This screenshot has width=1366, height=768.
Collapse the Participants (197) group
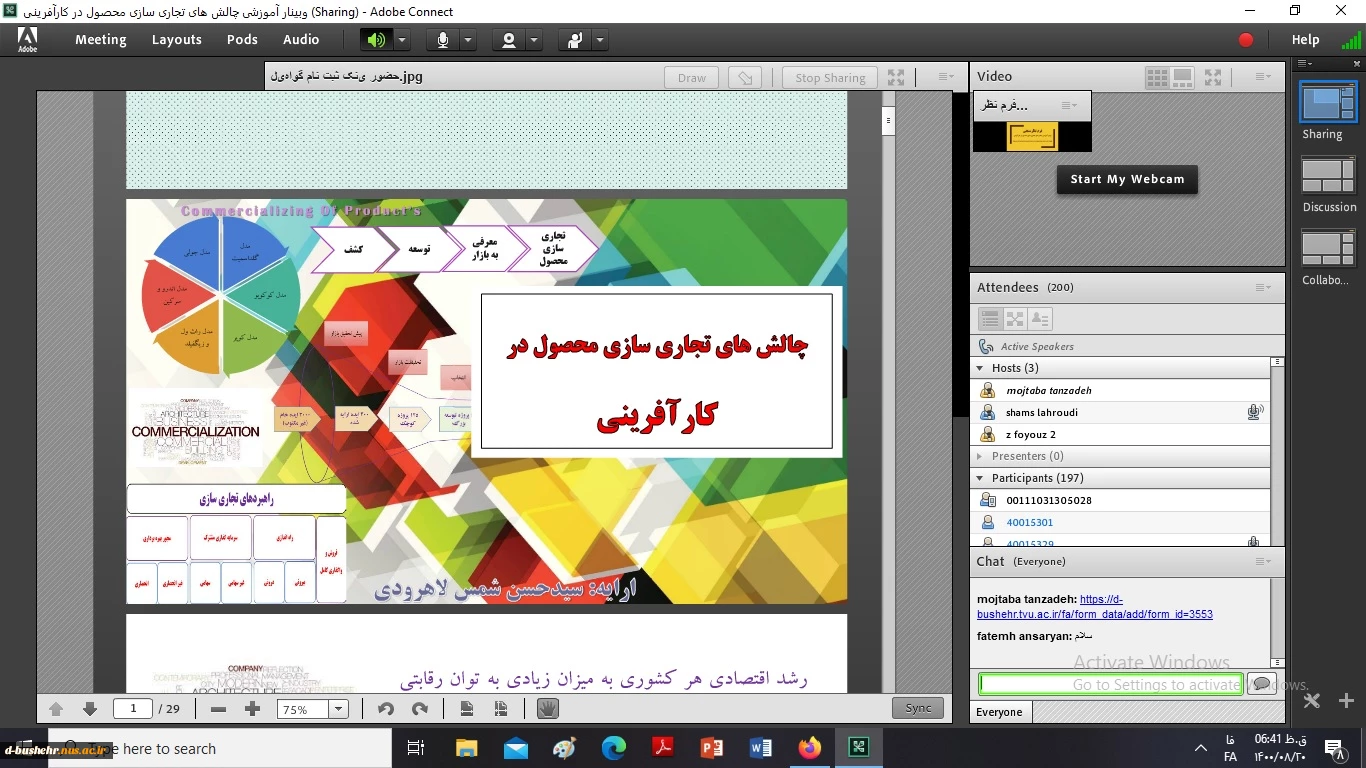pos(981,478)
